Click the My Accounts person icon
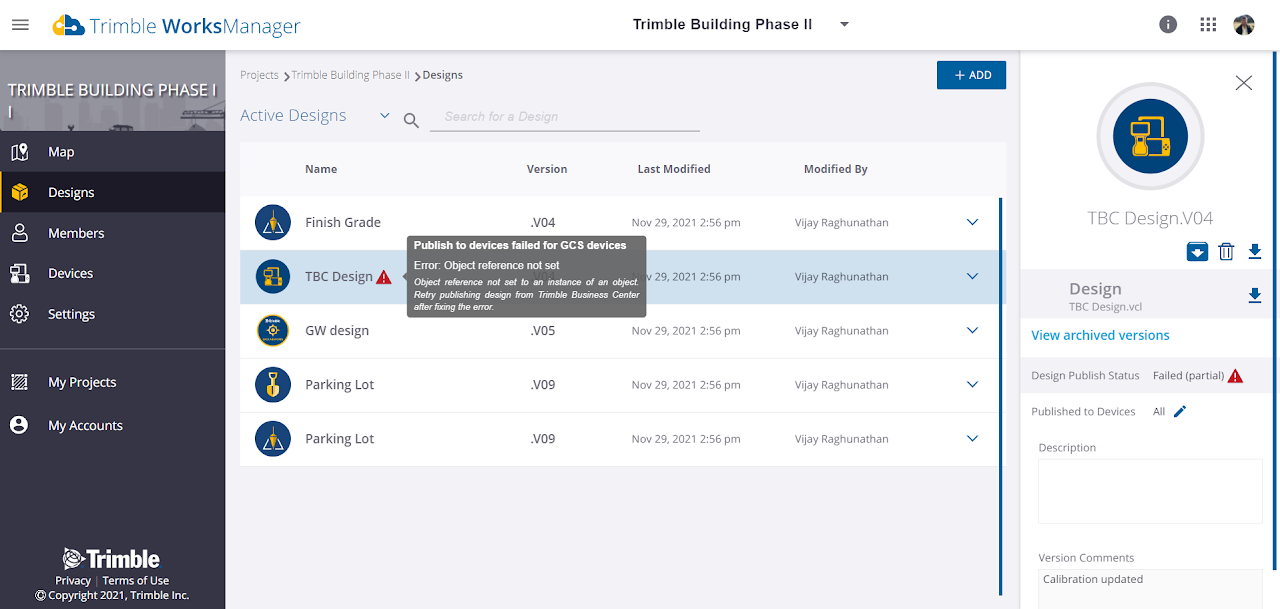 (19, 425)
